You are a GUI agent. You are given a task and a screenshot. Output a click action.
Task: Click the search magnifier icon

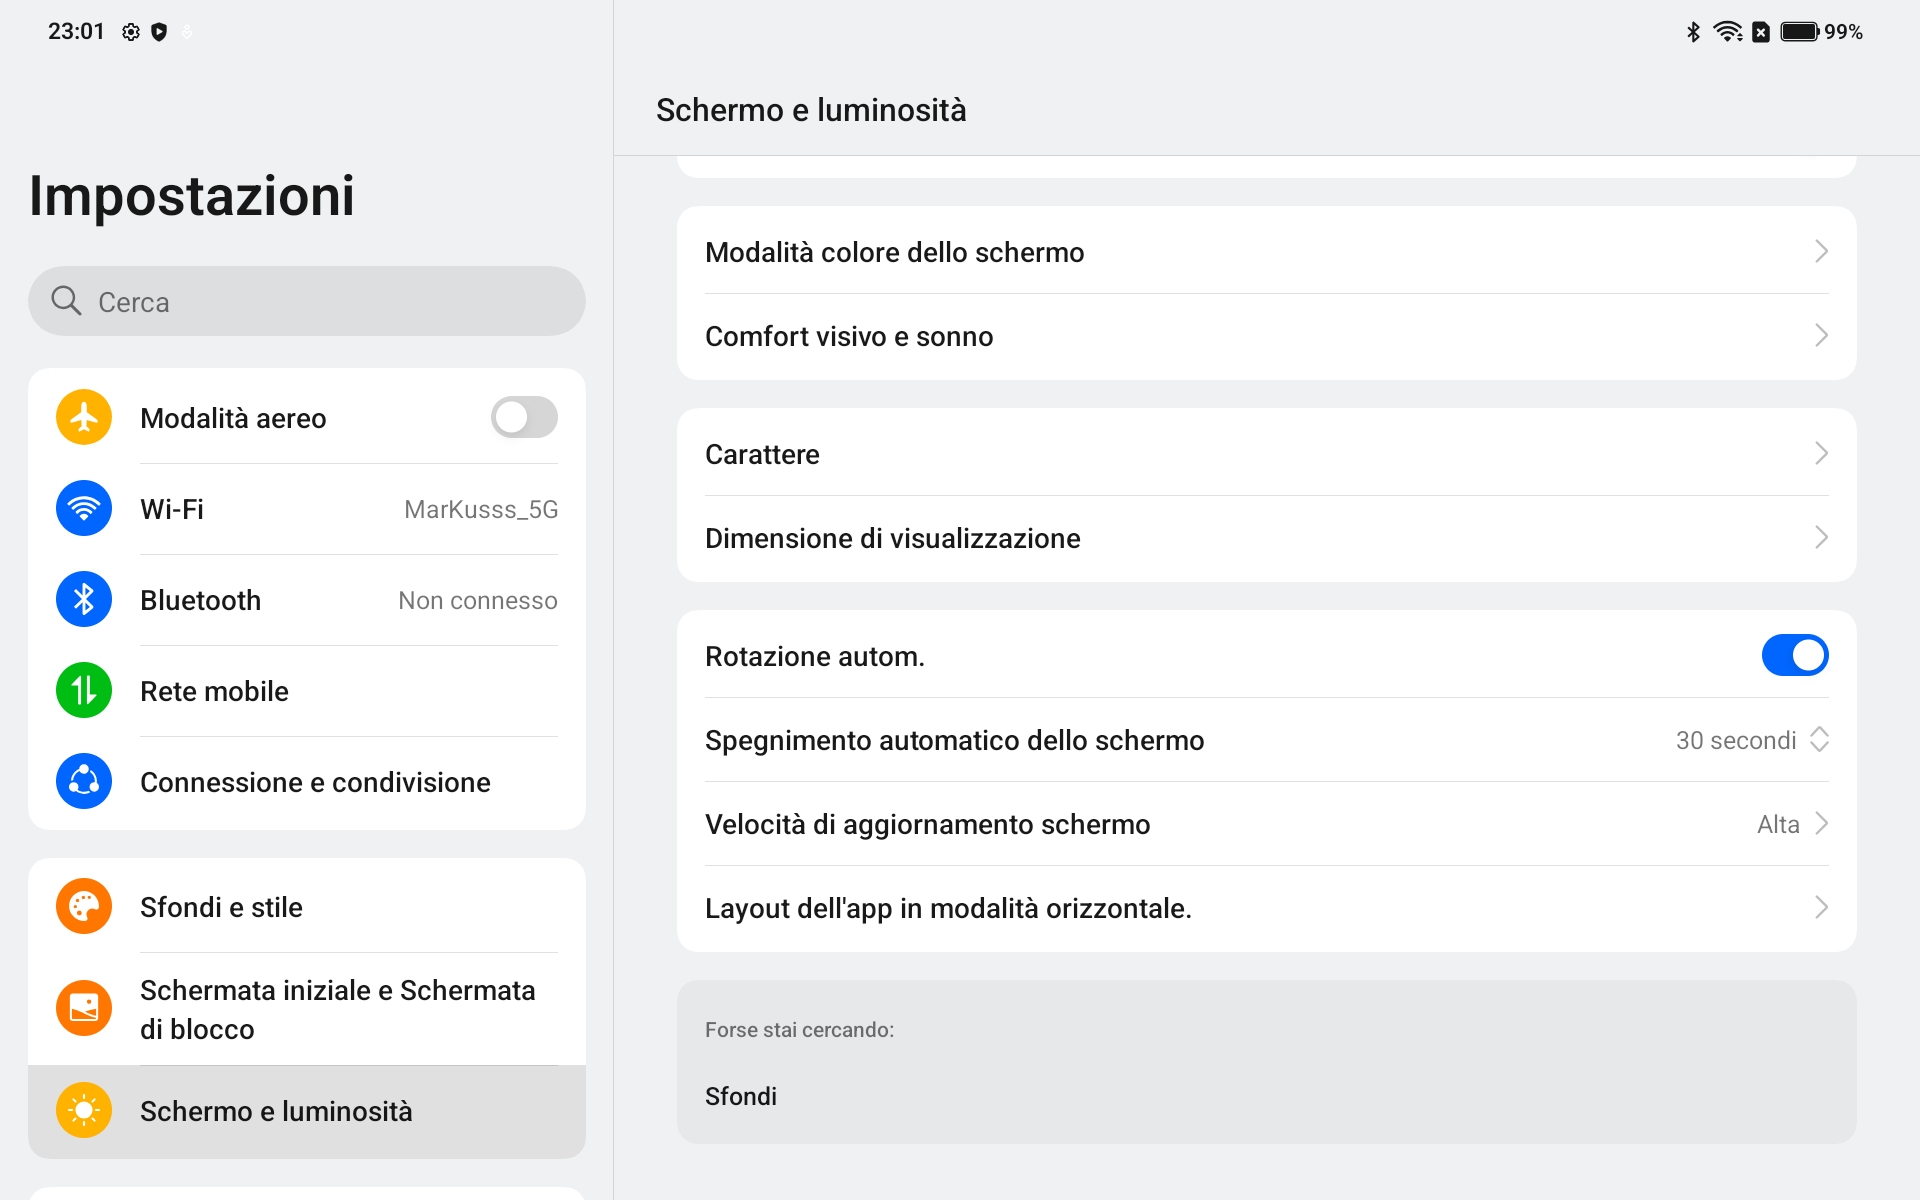[66, 300]
